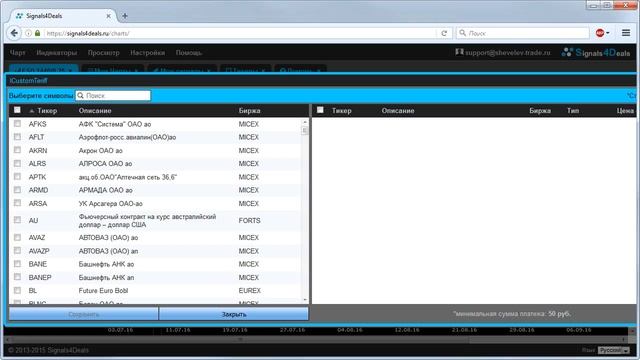
Task: Click the Сохранить button
Action: pyautogui.click(x=84, y=314)
